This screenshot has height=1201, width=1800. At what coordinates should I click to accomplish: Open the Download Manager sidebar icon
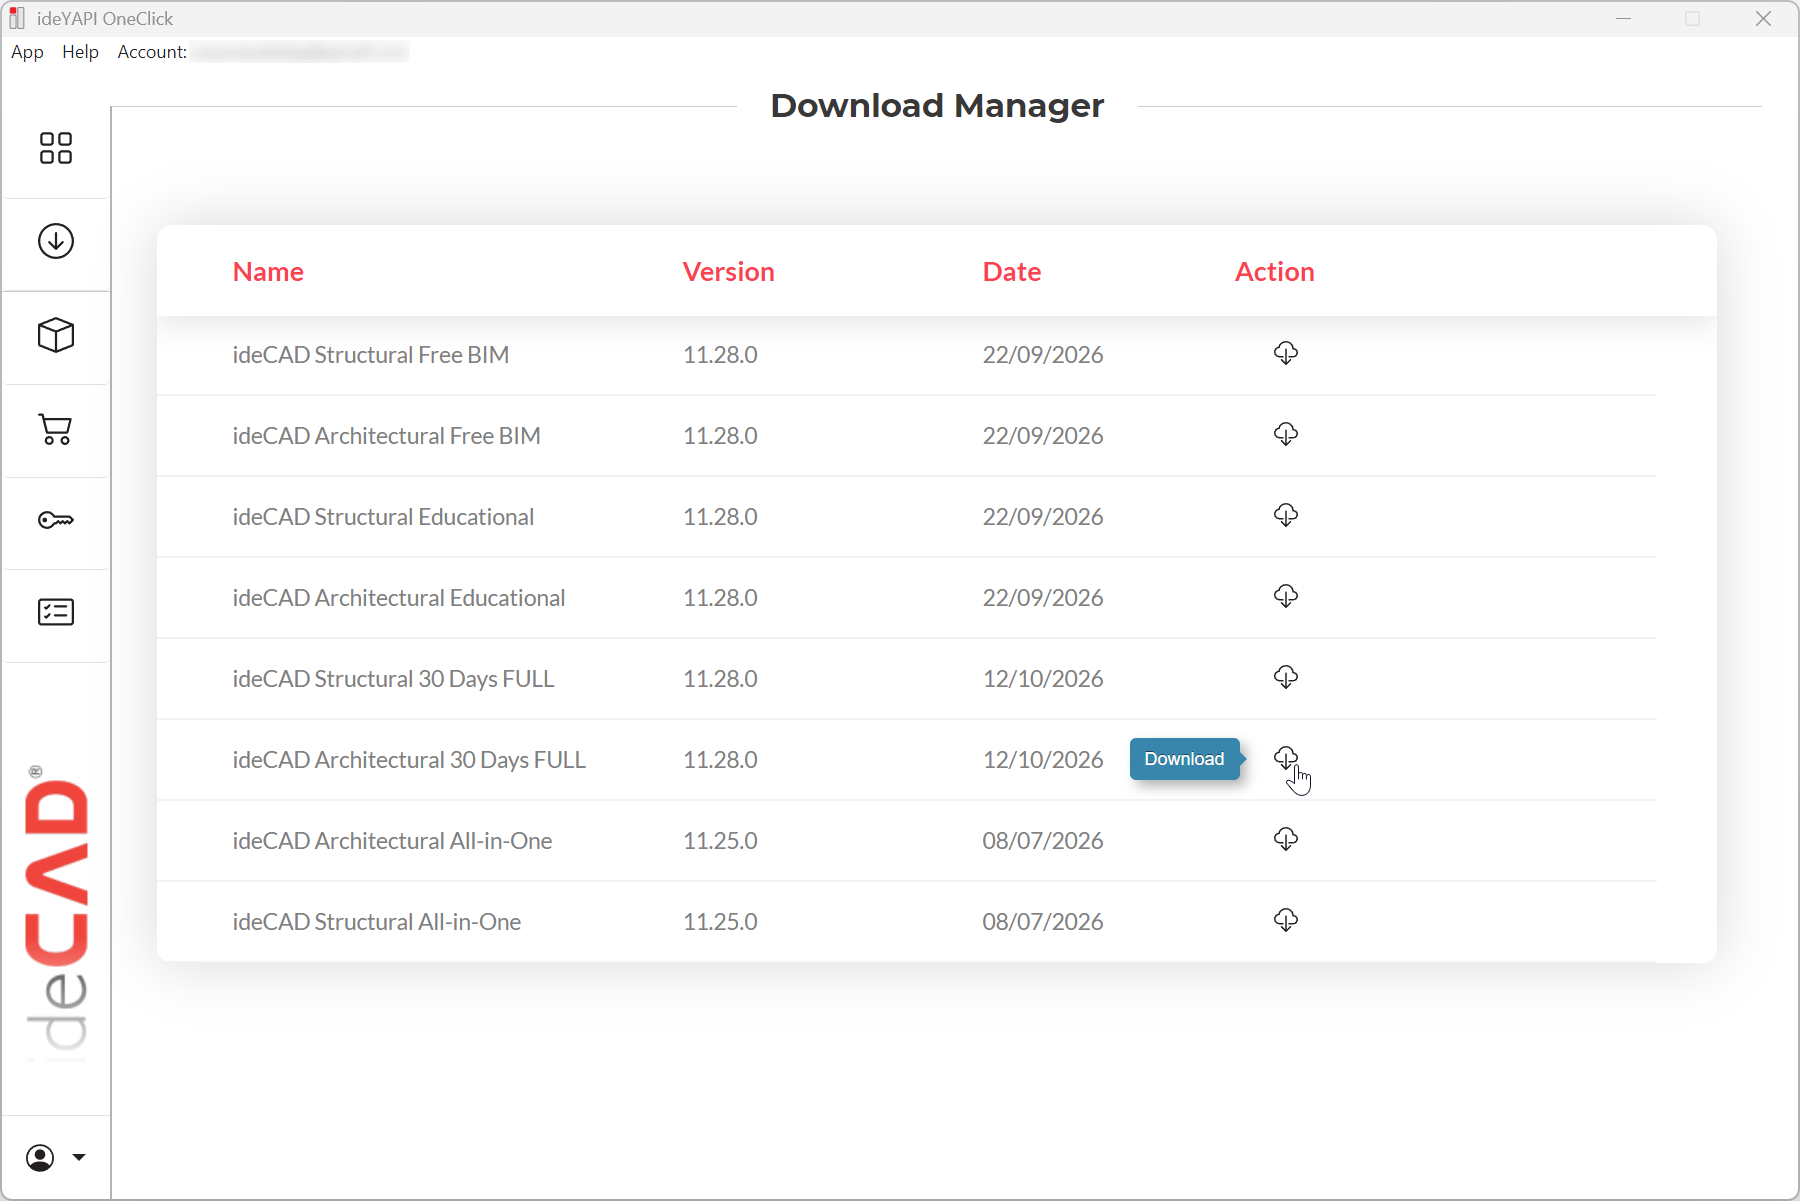coord(56,241)
